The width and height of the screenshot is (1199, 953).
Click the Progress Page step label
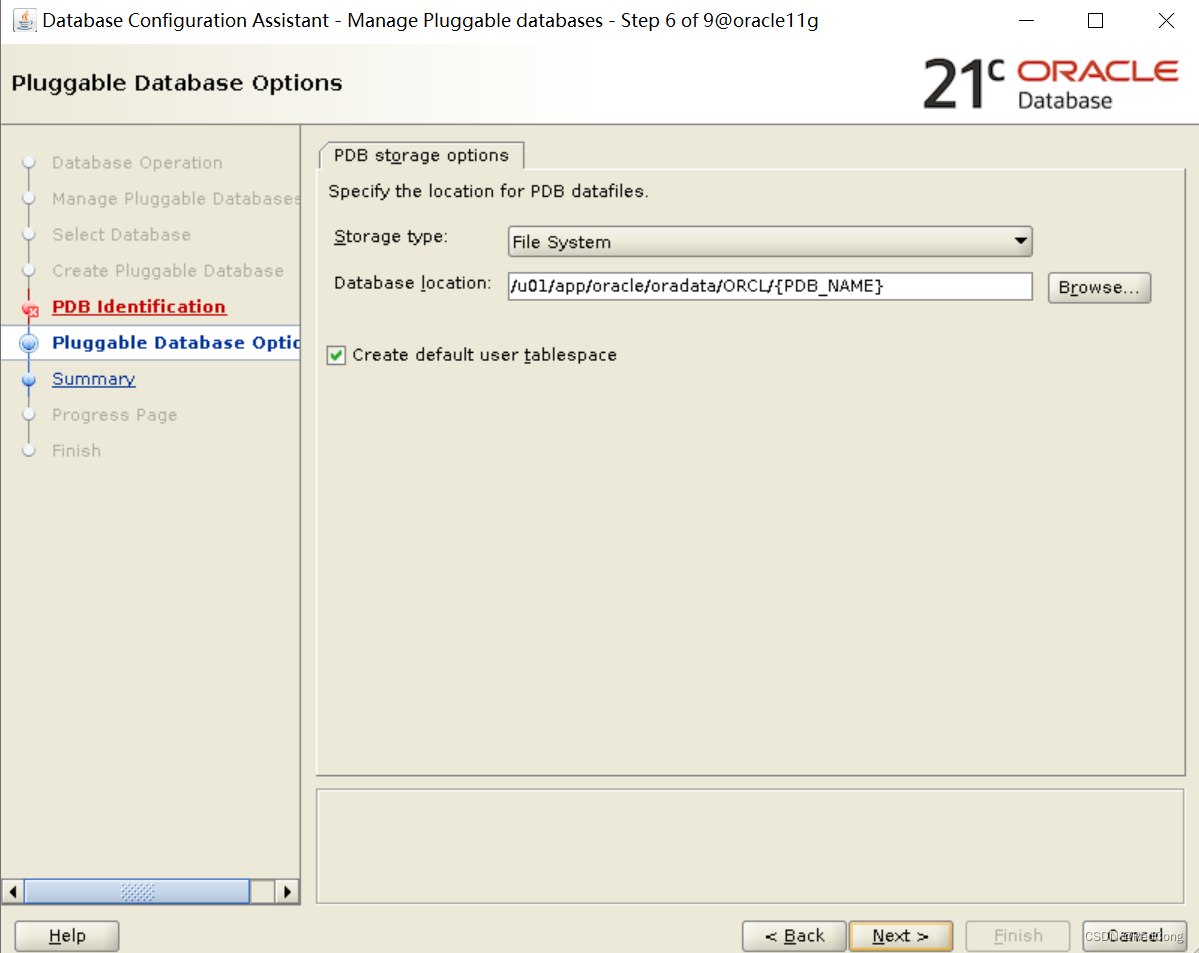114,415
